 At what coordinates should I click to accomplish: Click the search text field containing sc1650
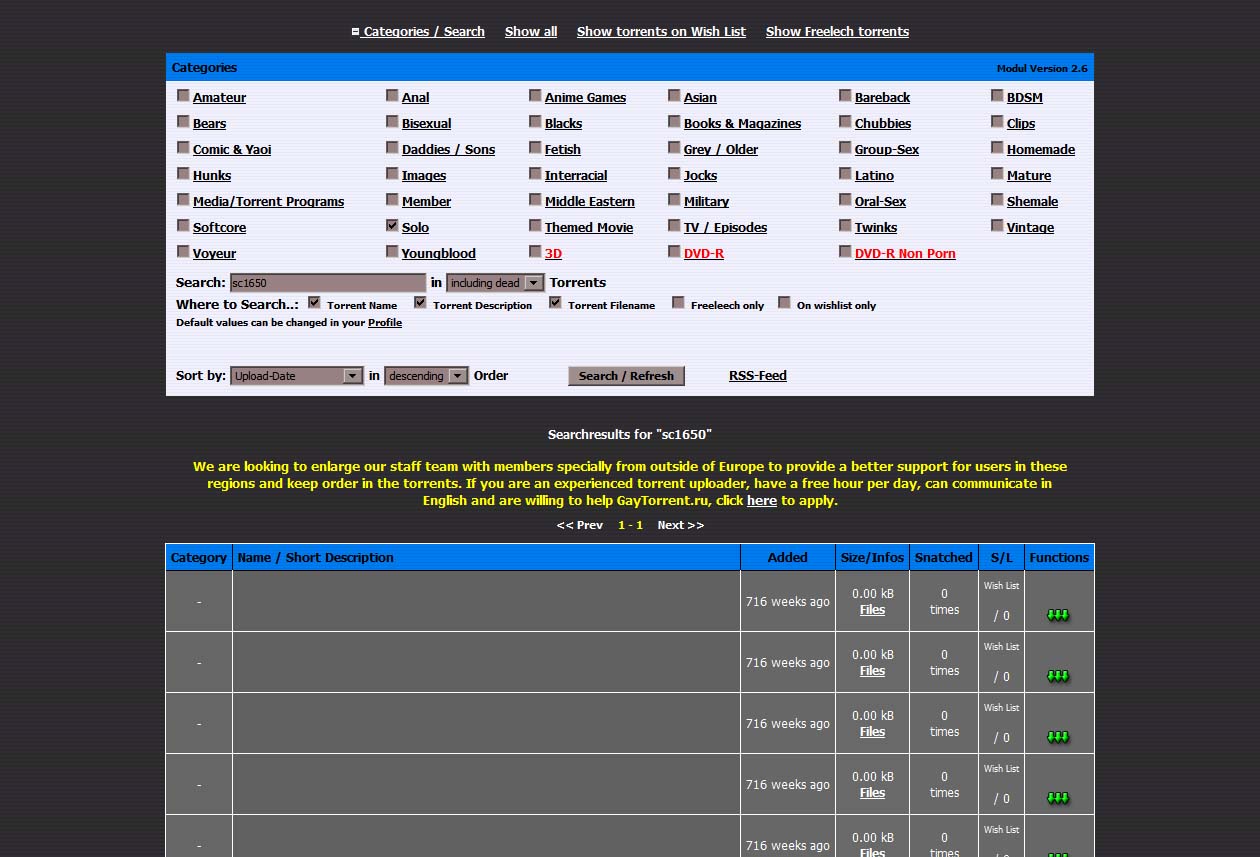(328, 283)
